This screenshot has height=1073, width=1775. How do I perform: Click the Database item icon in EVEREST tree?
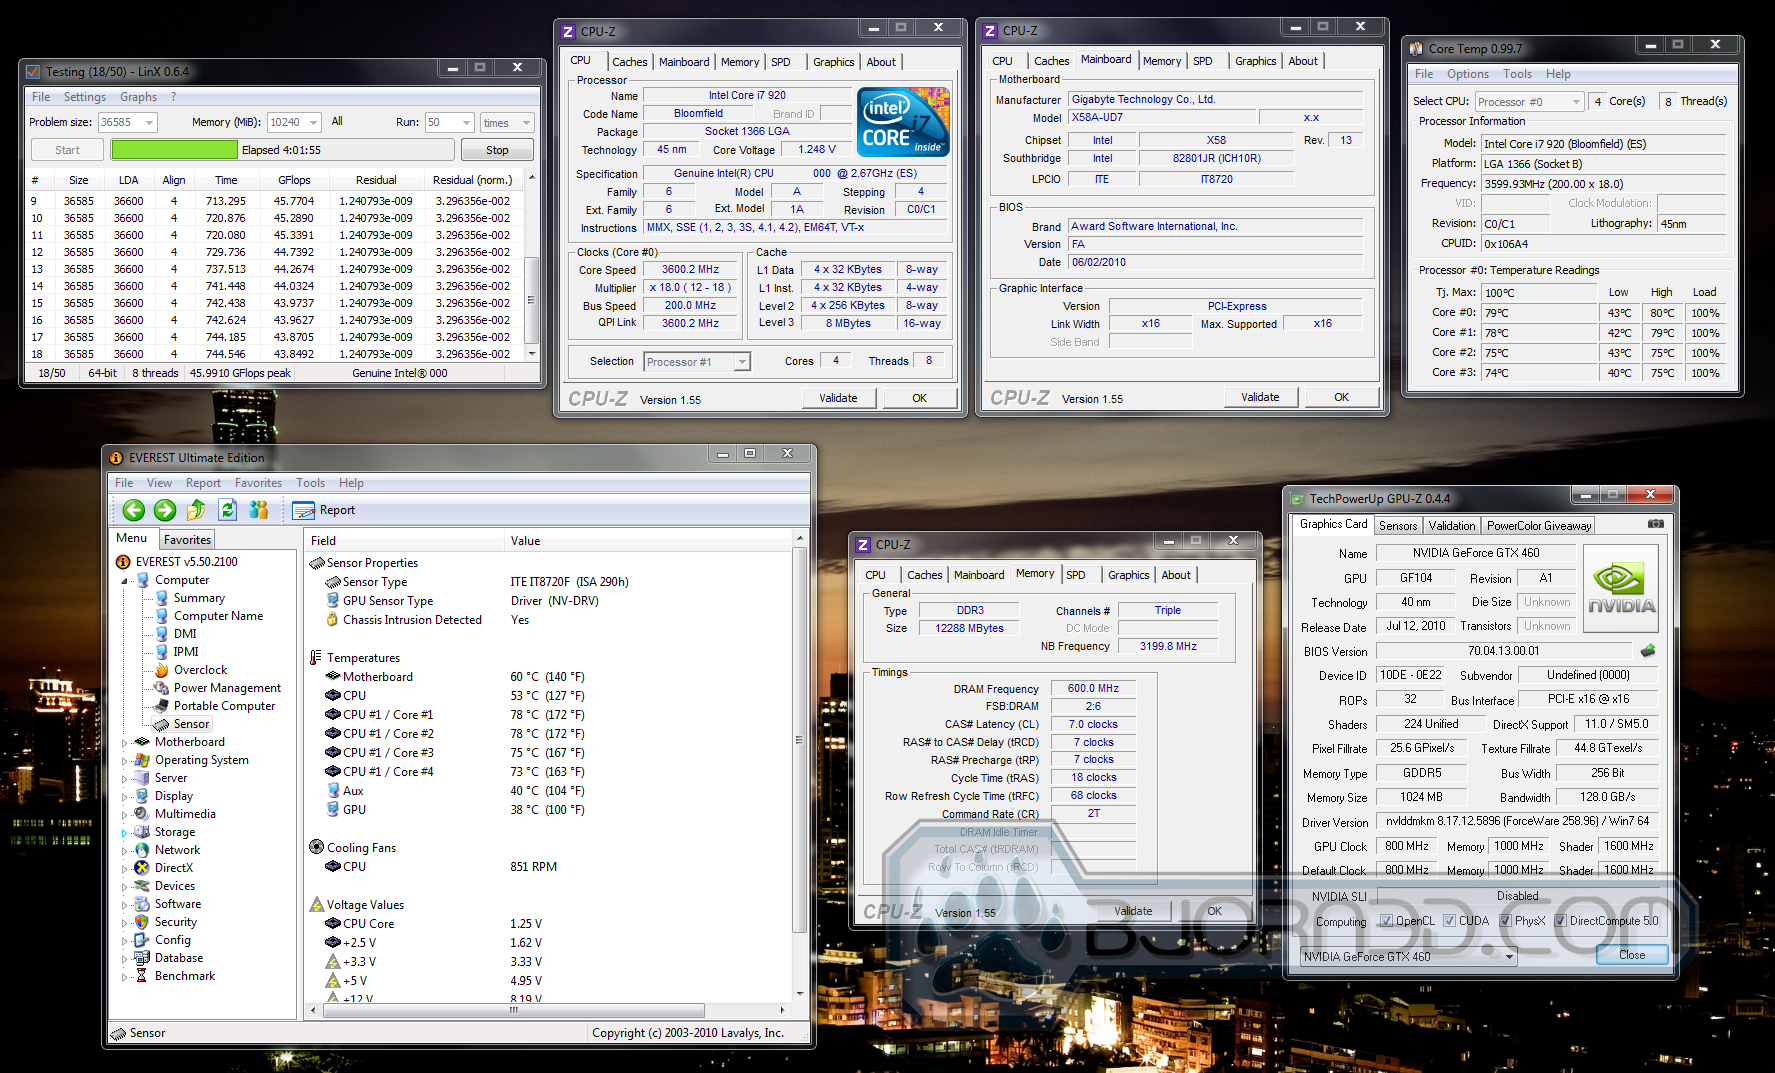[x=142, y=958]
